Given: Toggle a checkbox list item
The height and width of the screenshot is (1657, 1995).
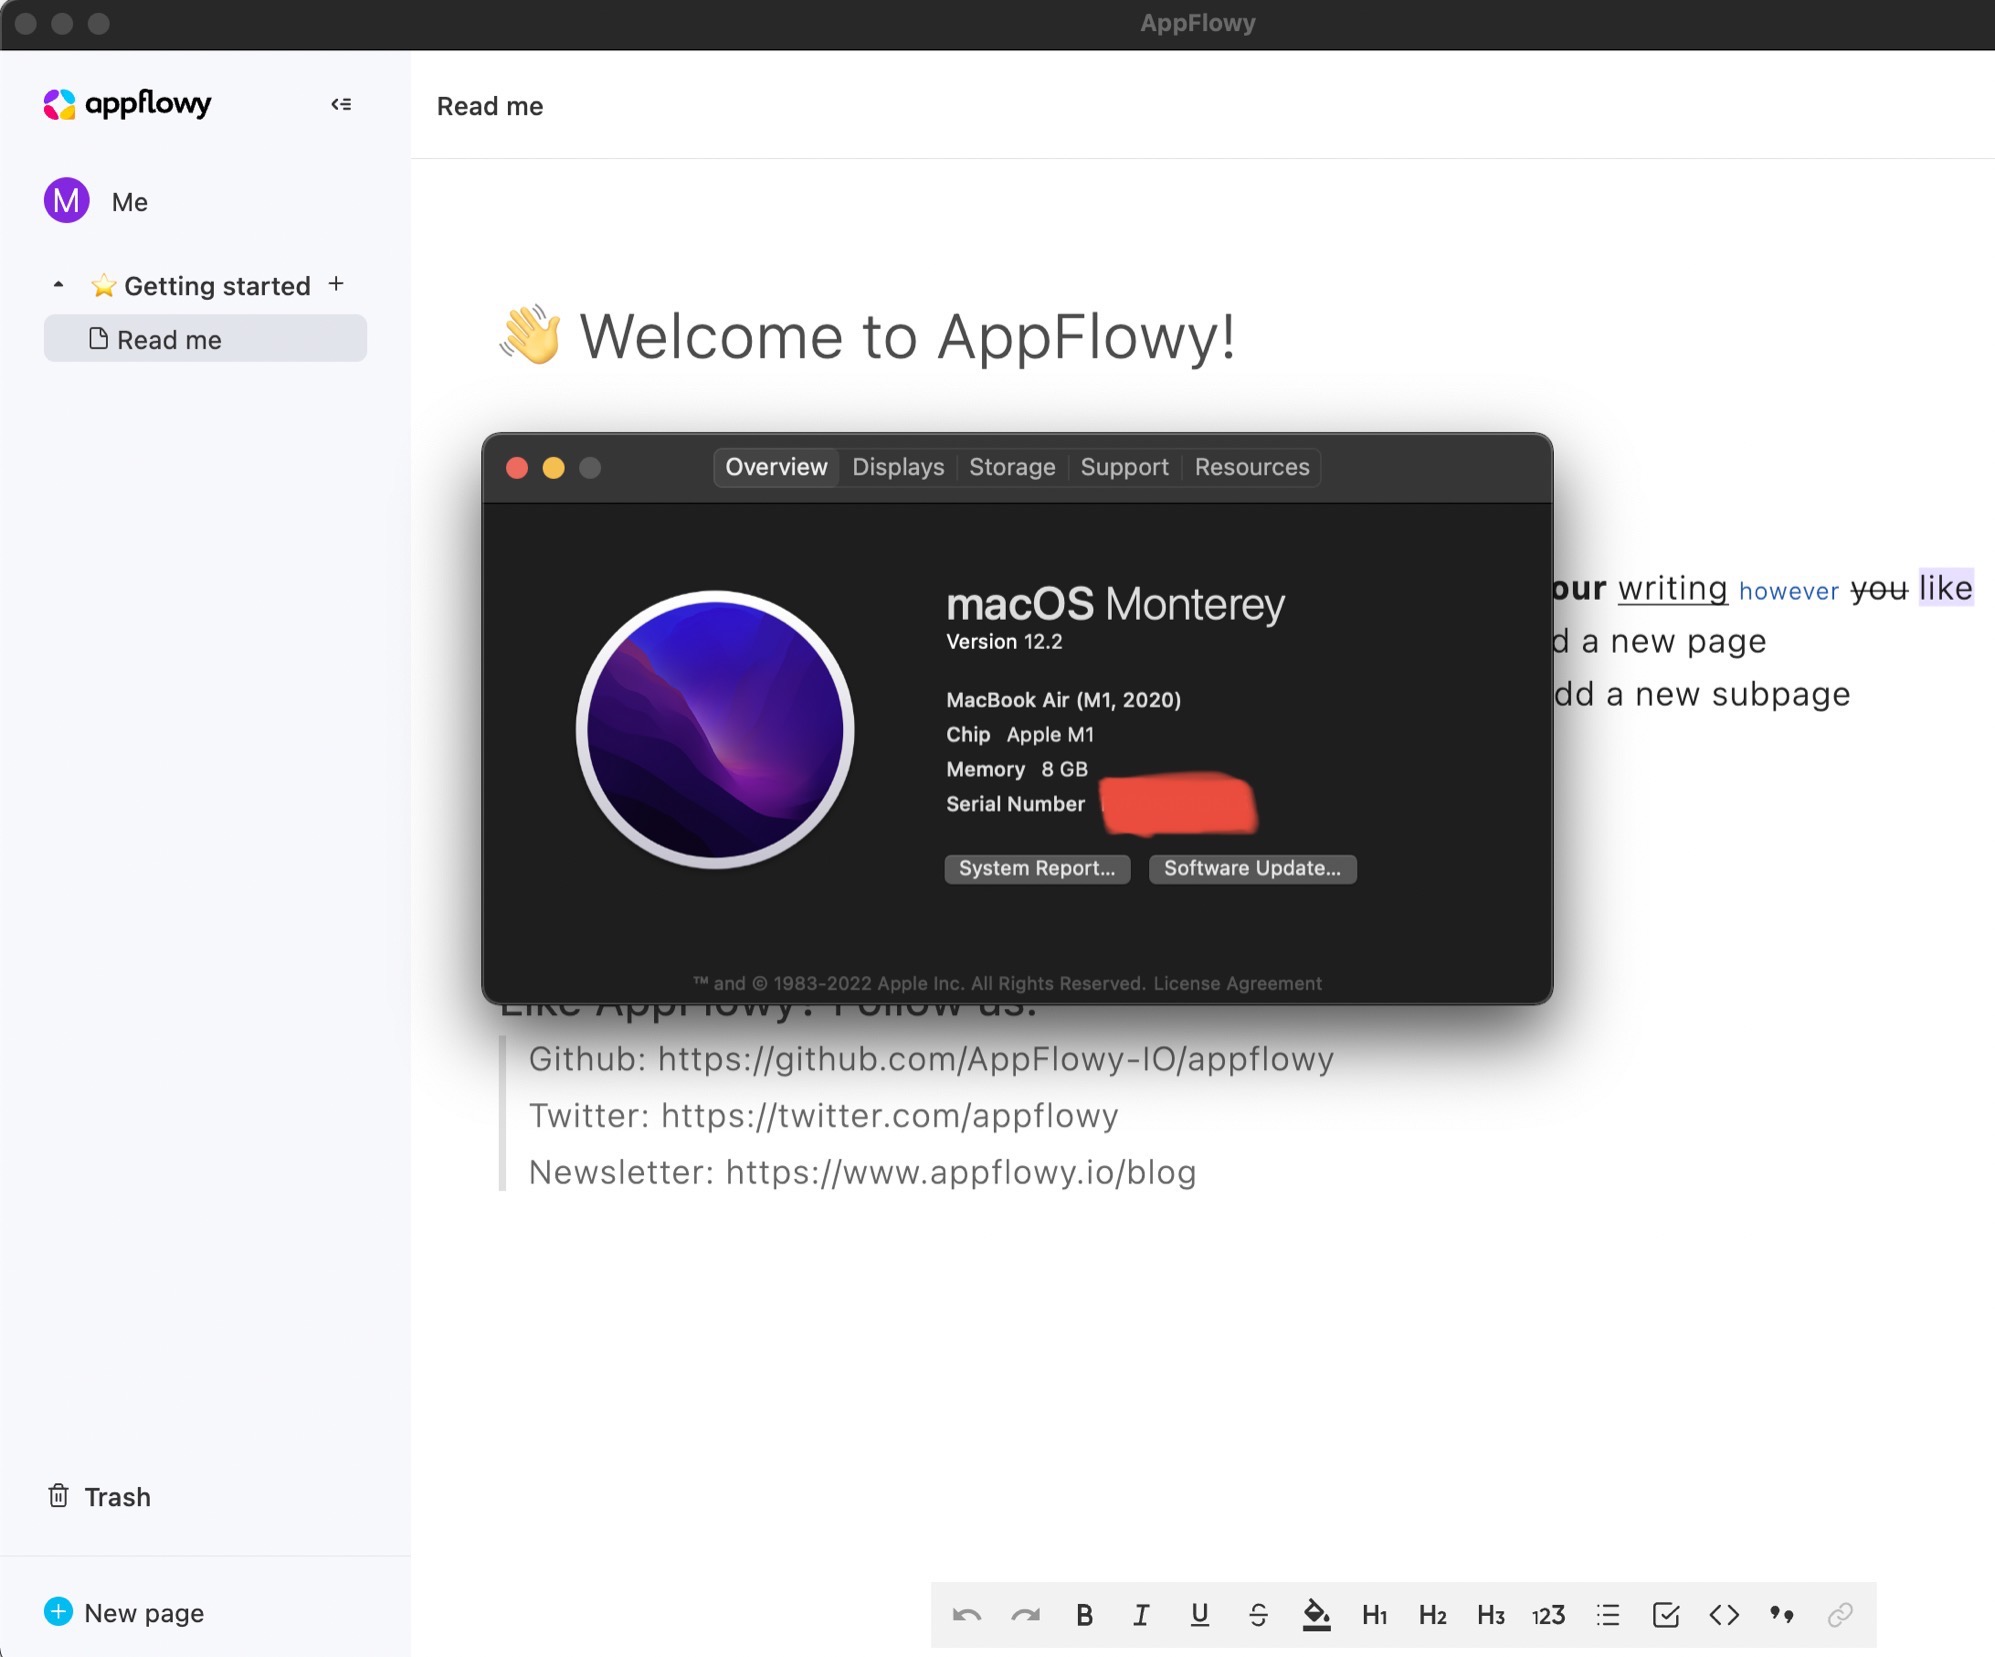Looking at the screenshot, I should coord(1664,1614).
